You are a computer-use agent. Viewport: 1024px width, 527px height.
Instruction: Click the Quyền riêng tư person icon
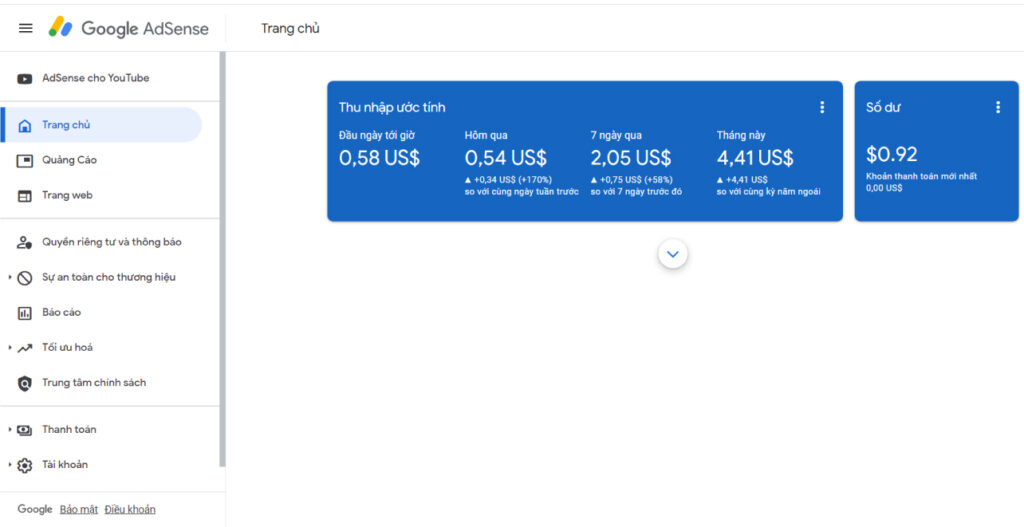[x=25, y=243]
